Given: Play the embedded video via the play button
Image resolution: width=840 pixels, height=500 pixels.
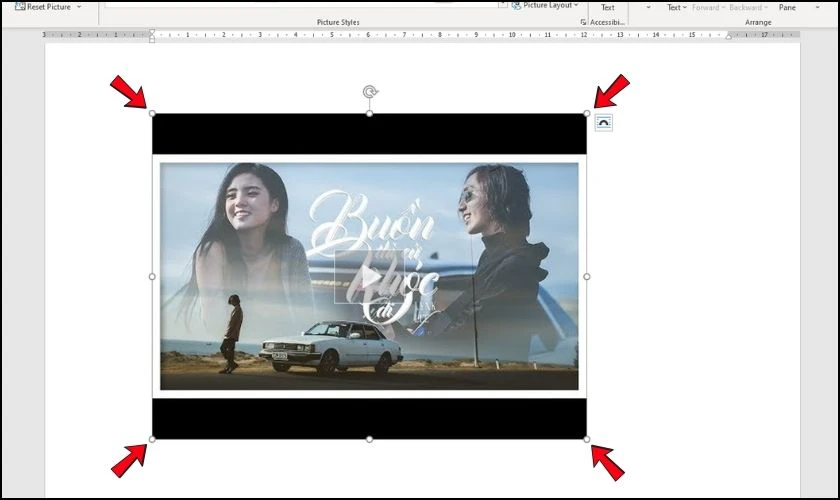Looking at the screenshot, I should tap(369, 277).
